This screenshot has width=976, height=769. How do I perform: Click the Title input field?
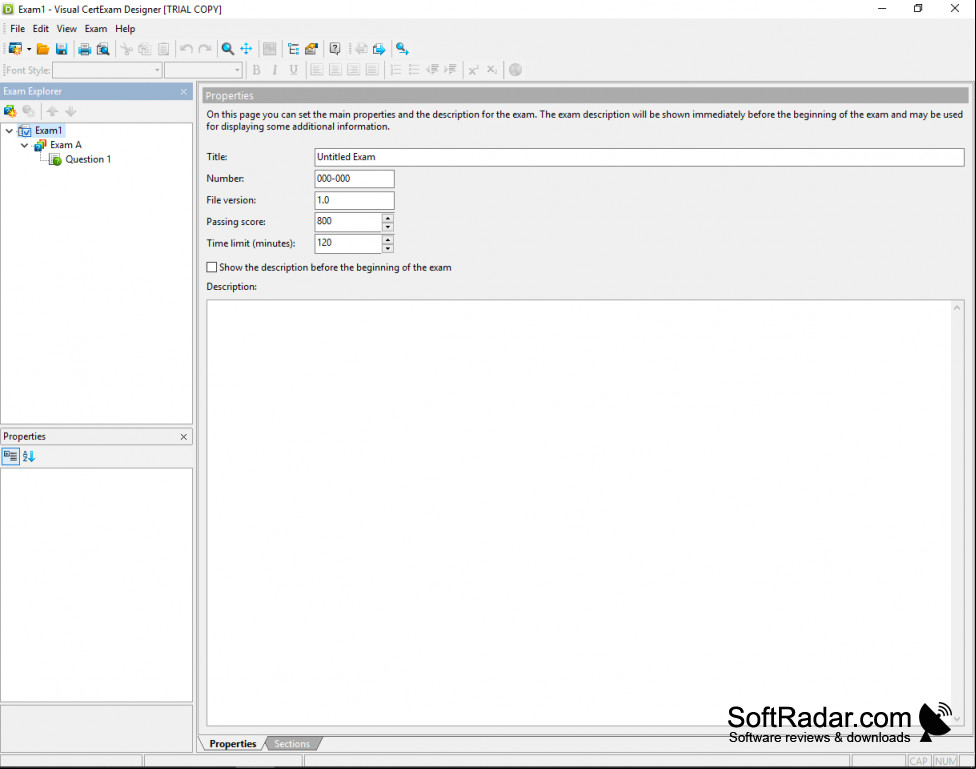point(639,157)
